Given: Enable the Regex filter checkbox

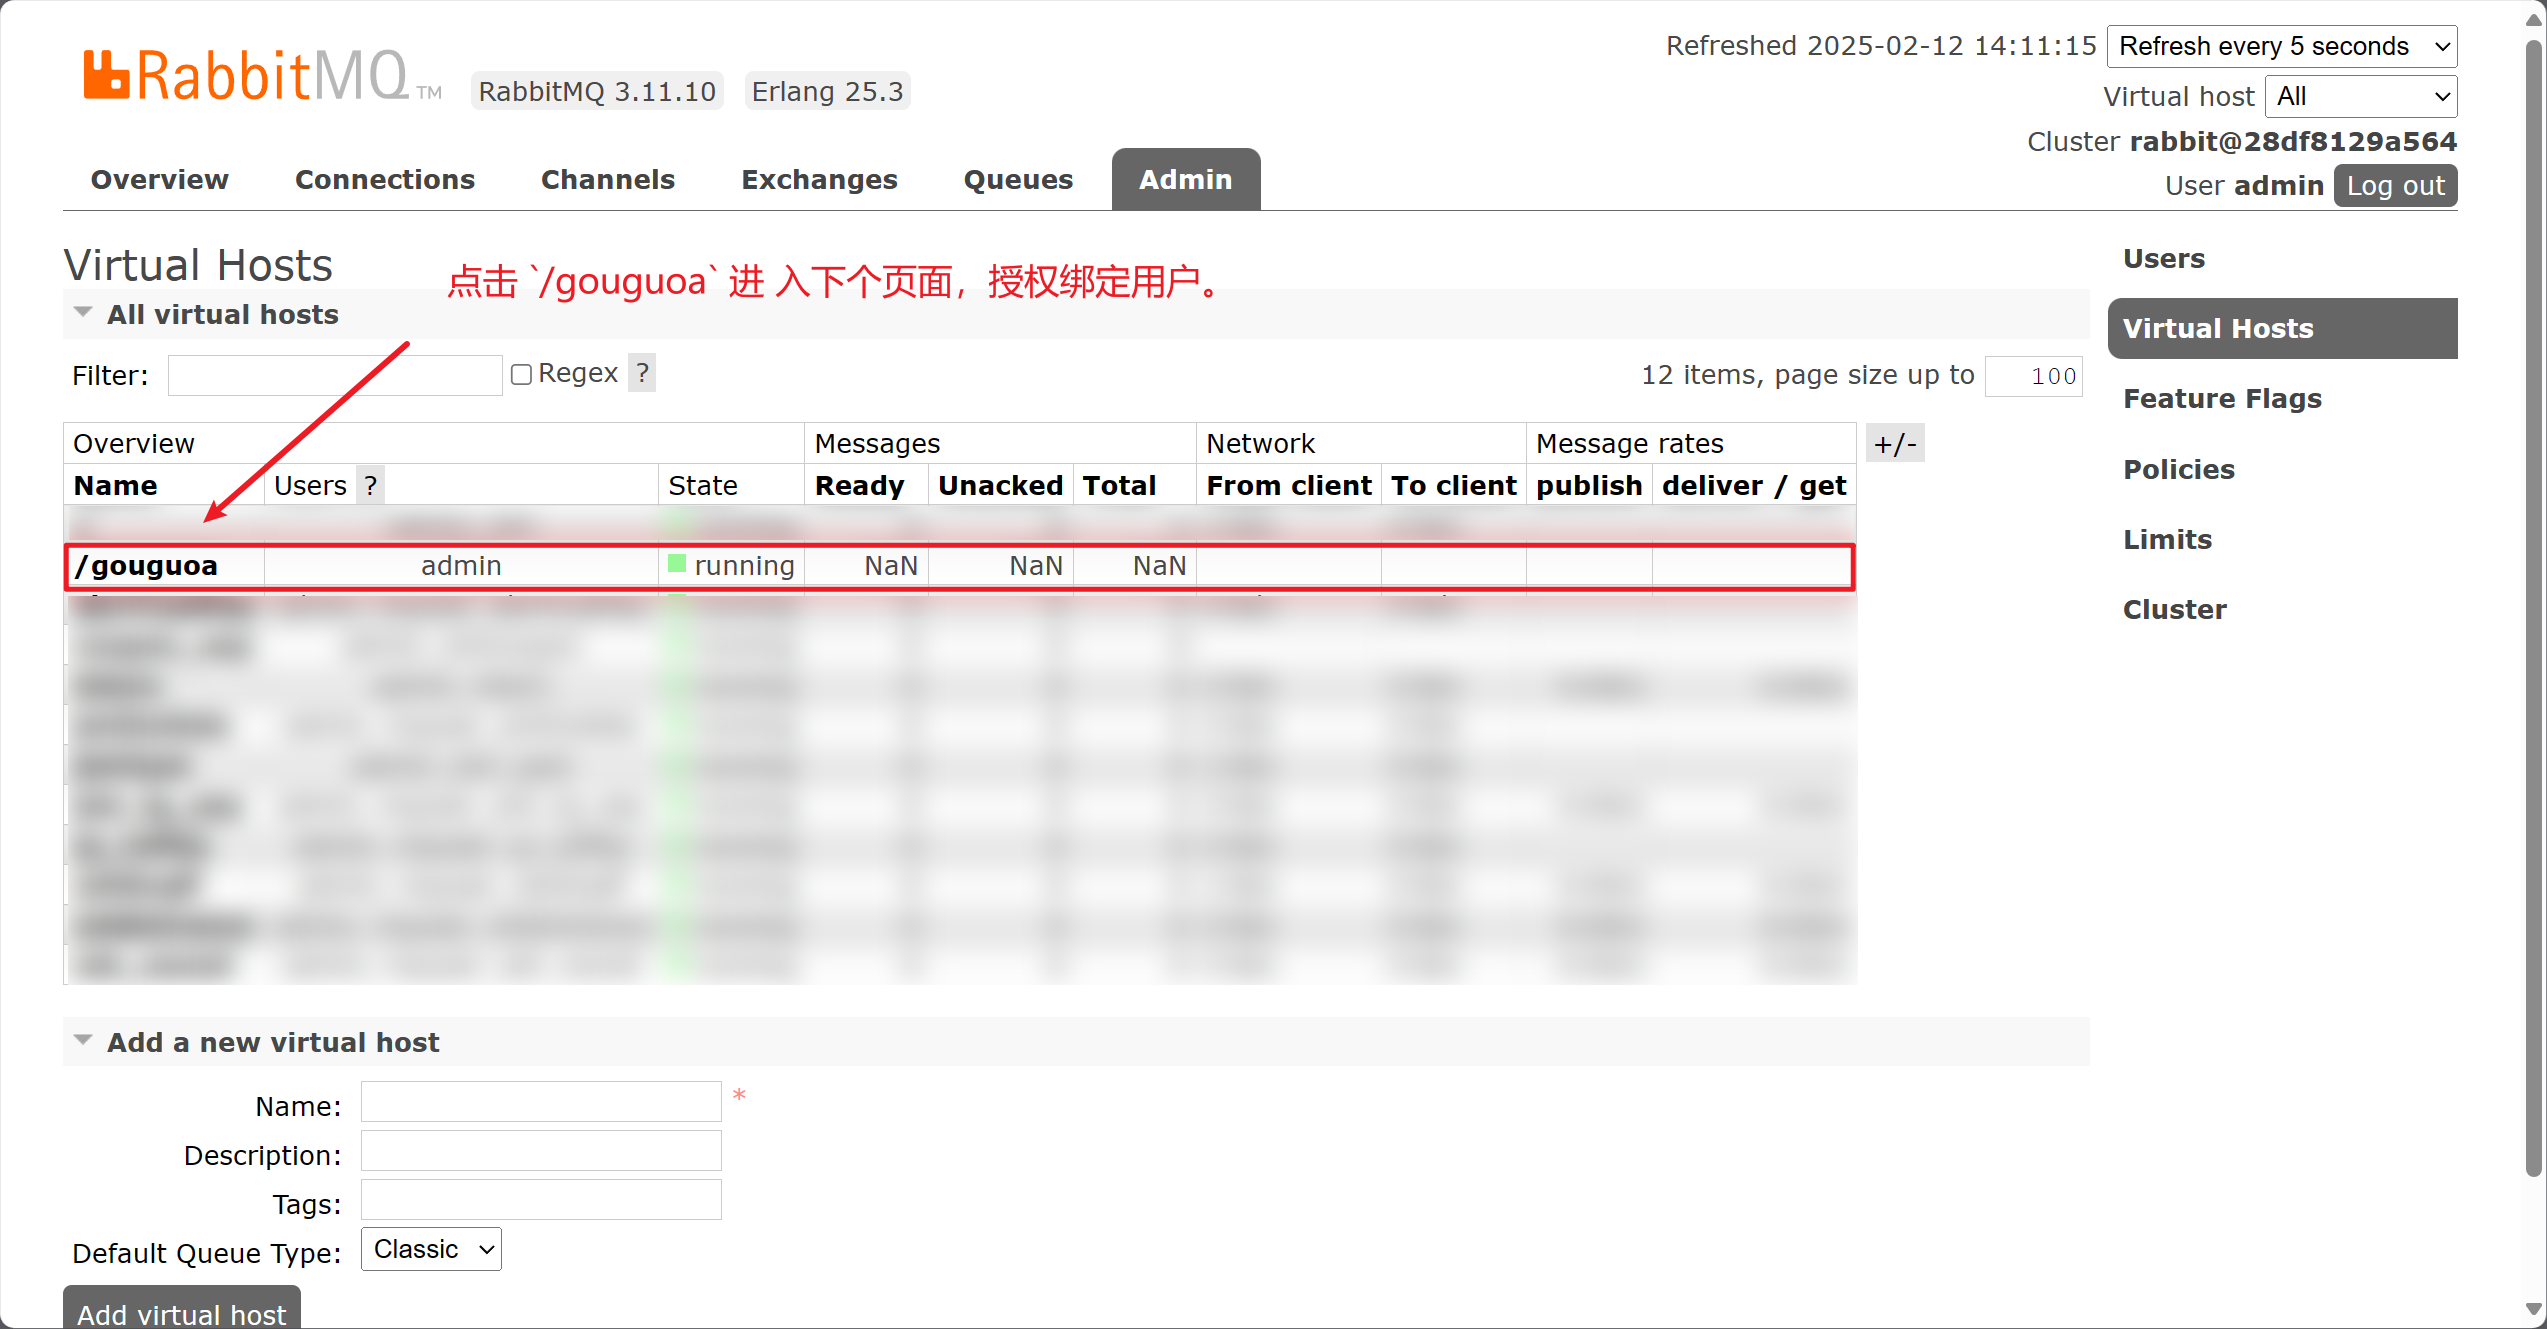Looking at the screenshot, I should pos(521,374).
